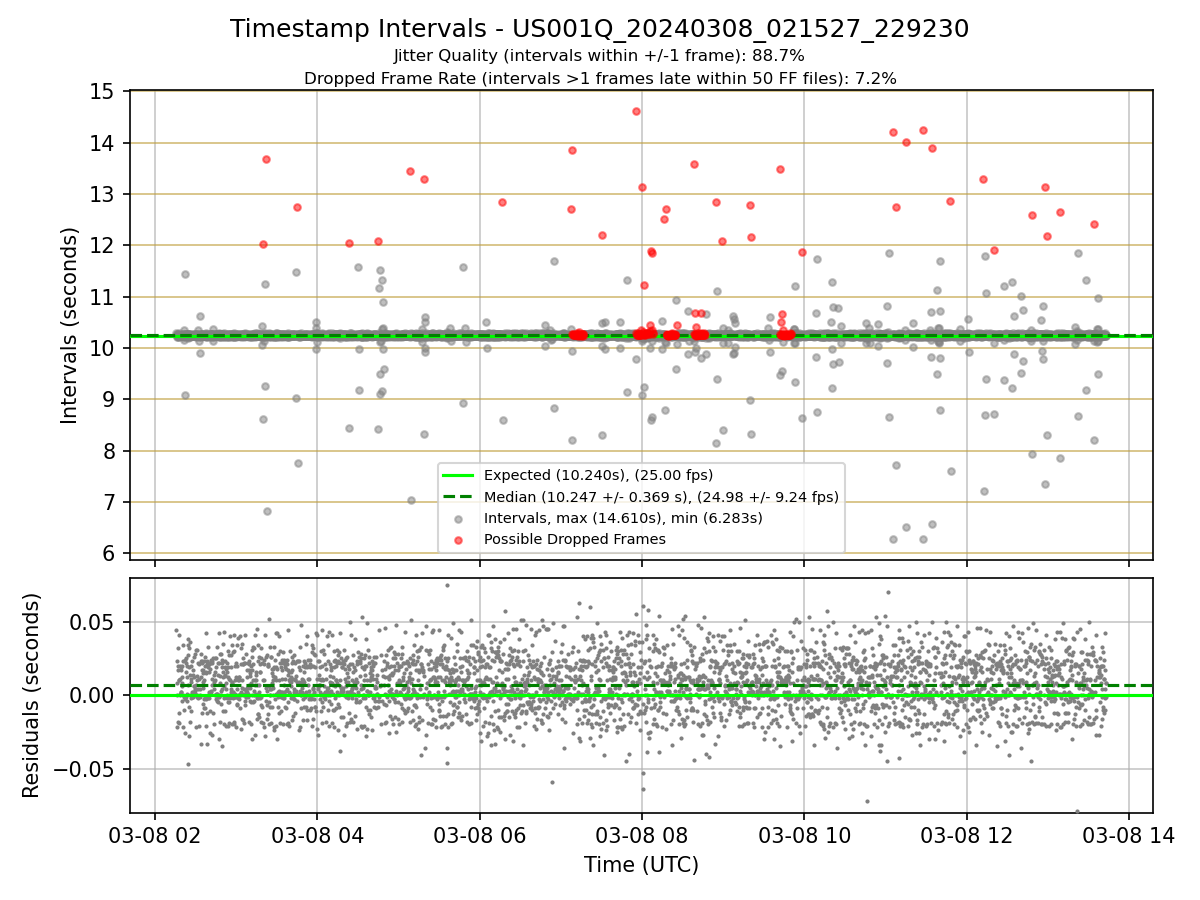Image resolution: width=1200 pixels, height=900 pixels.
Task: Click x-axis tick label '03-08 10'
Action: pos(804,835)
